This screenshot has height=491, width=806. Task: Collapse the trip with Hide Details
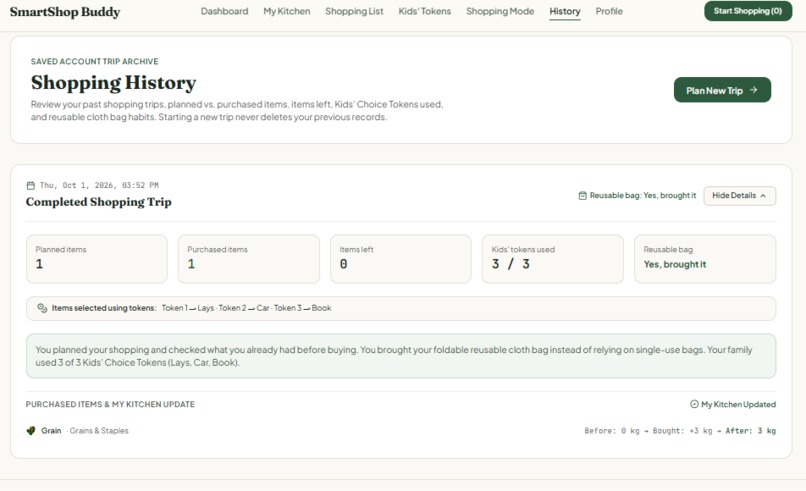pyautogui.click(x=739, y=195)
